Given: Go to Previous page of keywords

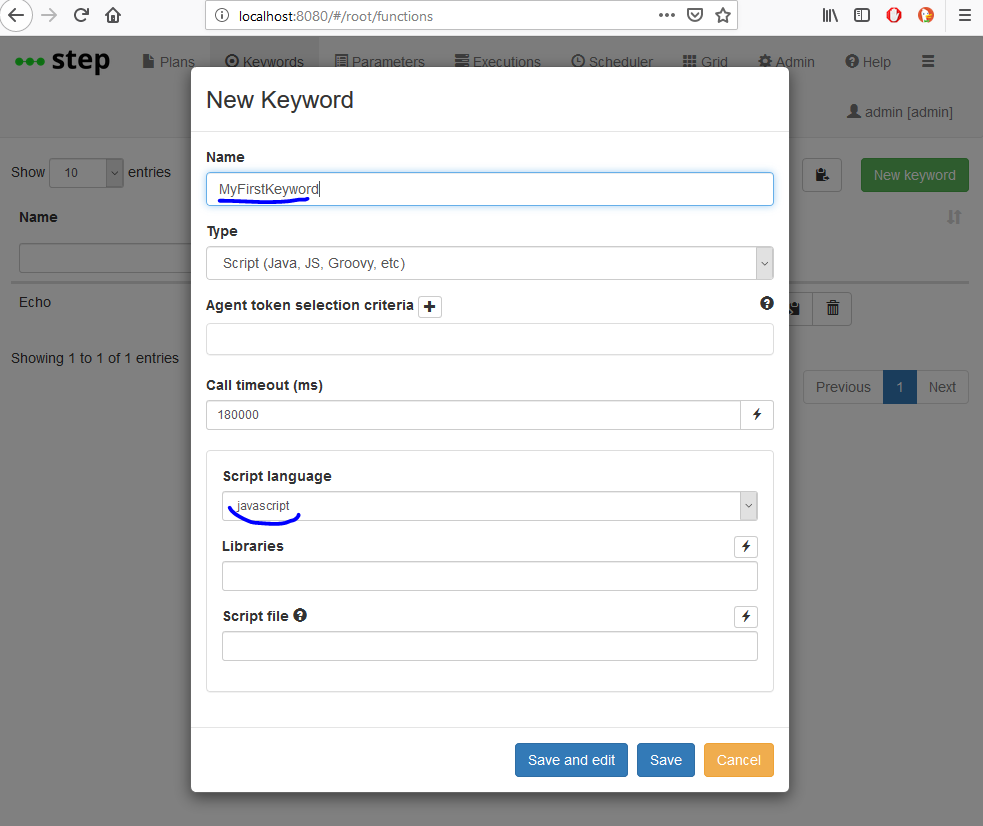Looking at the screenshot, I should coord(843,387).
